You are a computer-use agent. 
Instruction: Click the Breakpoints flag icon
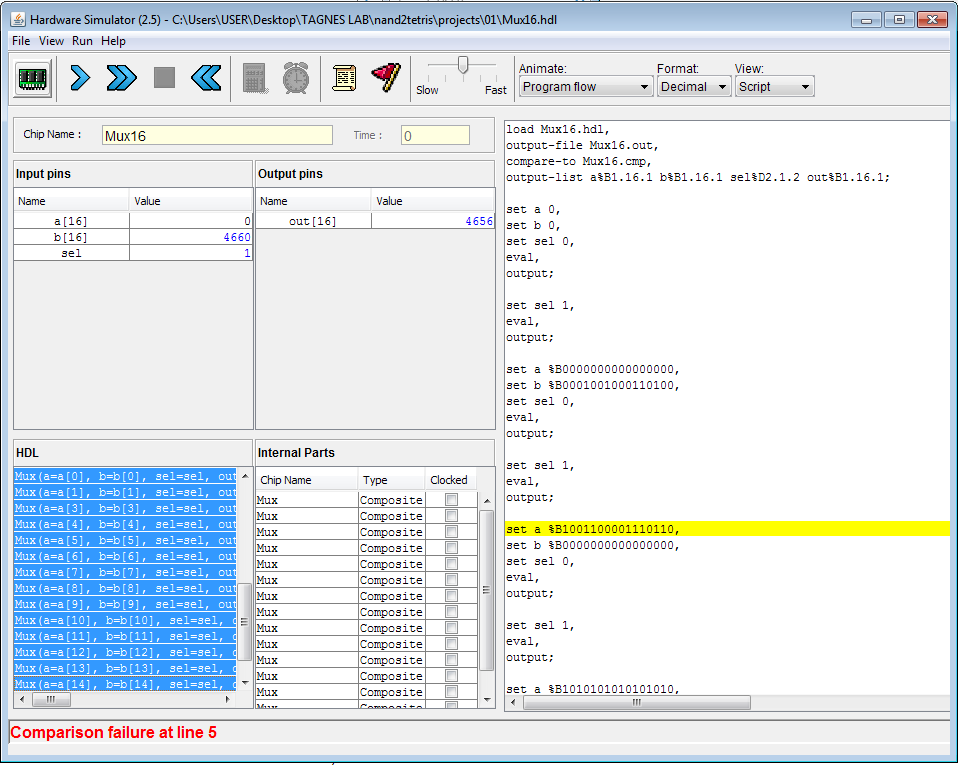[386, 77]
